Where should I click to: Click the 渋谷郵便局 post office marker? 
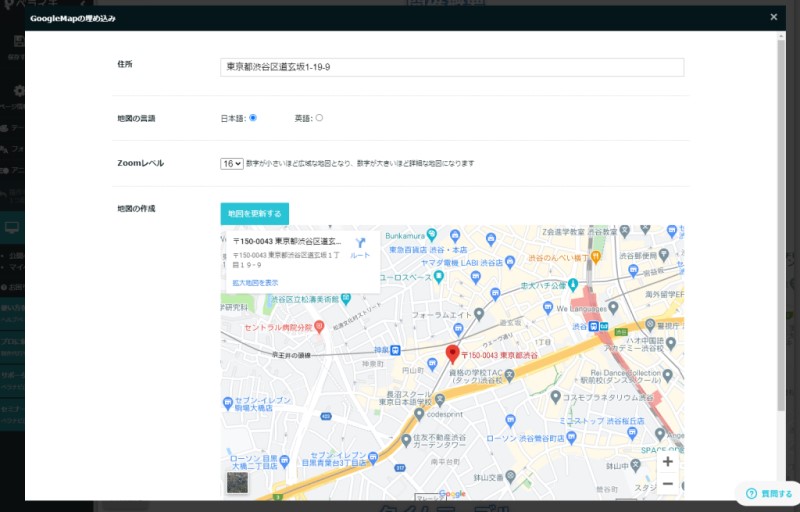pos(663,254)
